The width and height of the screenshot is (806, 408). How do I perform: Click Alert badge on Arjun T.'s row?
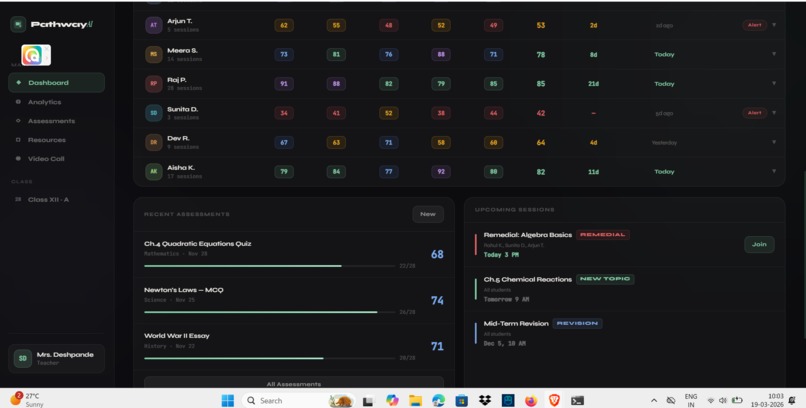755,25
